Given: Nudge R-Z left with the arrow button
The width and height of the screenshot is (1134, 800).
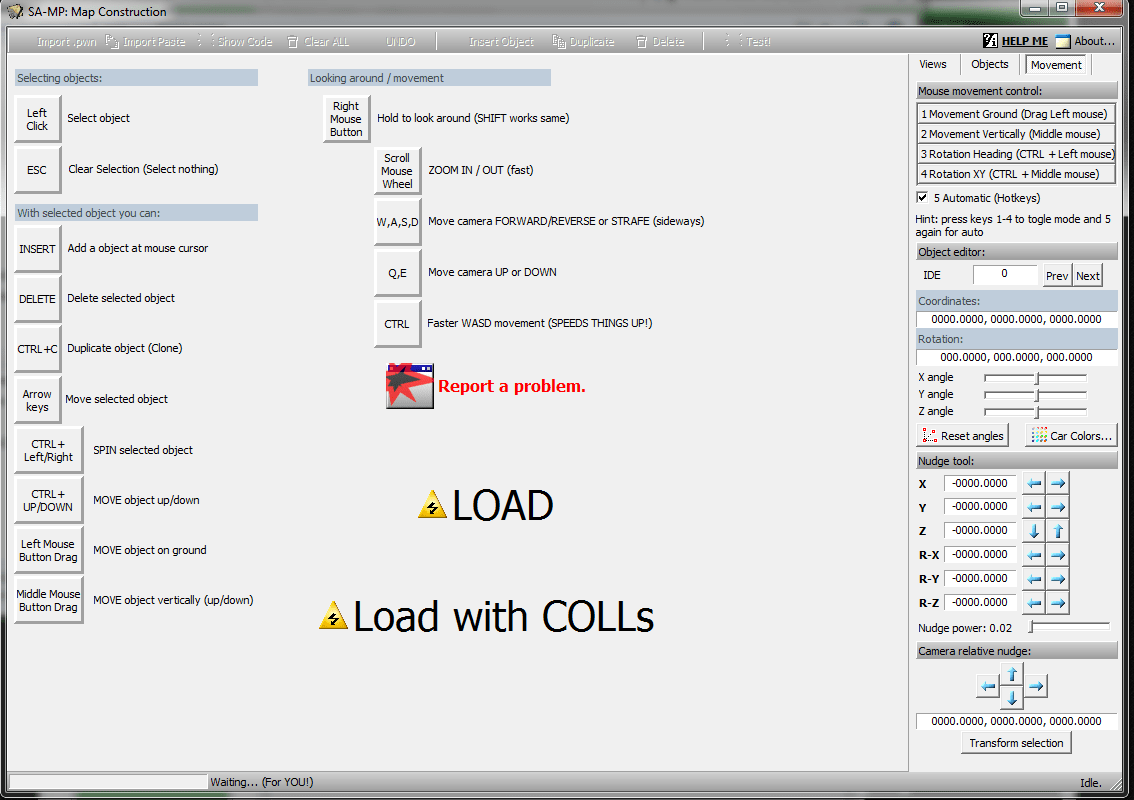Looking at the screenshot, I should 1034,603.
